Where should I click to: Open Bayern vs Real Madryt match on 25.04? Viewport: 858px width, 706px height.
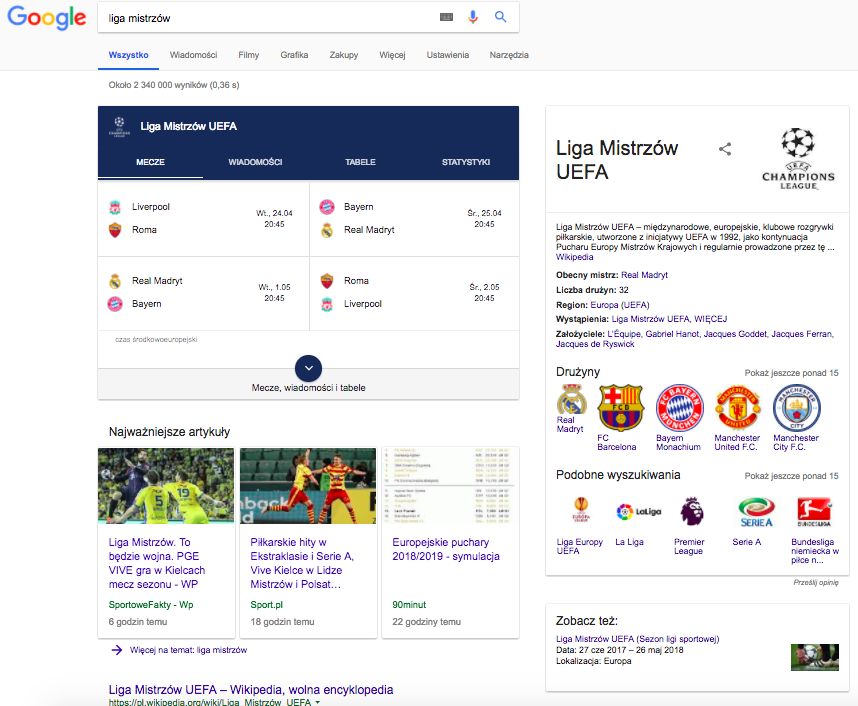pos(414,218)
